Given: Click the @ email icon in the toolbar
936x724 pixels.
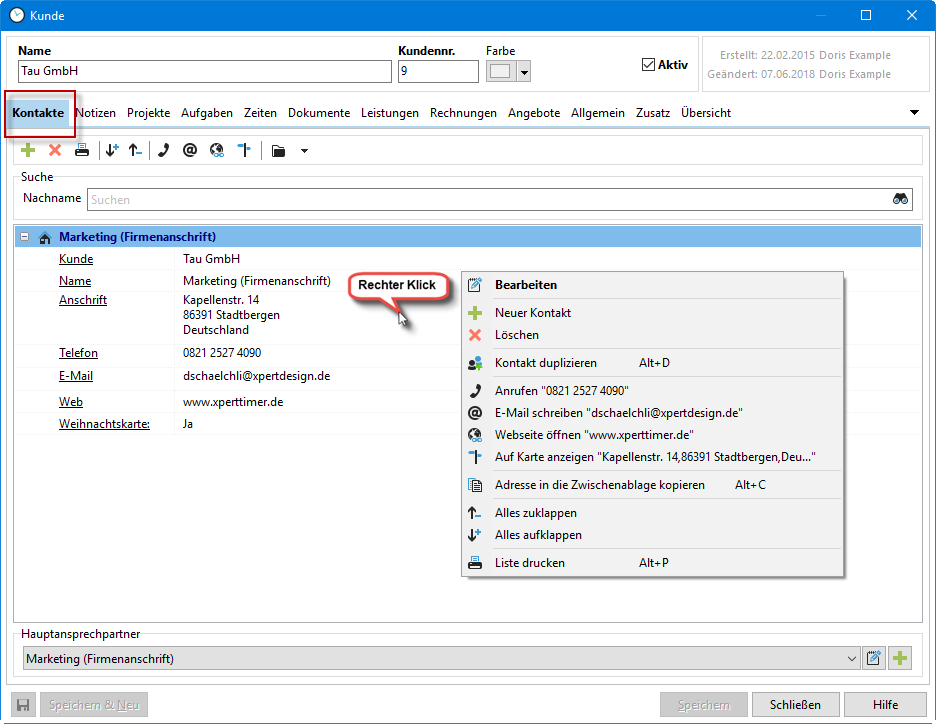Looking at the screenshot, I should tap(190, 151).
